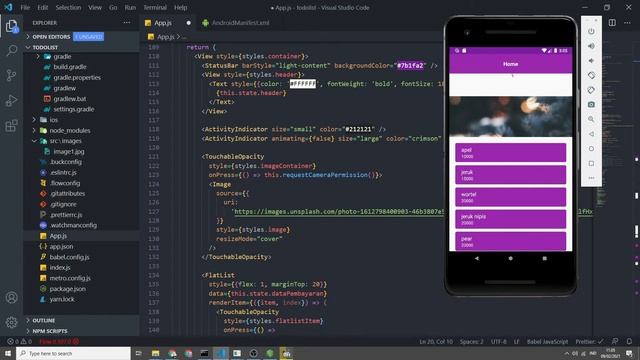640x360 pixels.
Task: Click errors and warnings status indicator
Action: coord(19,341)
